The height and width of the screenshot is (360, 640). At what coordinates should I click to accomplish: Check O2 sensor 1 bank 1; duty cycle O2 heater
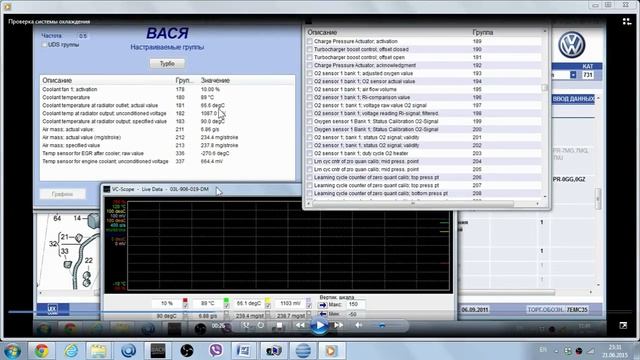[310, 153]
